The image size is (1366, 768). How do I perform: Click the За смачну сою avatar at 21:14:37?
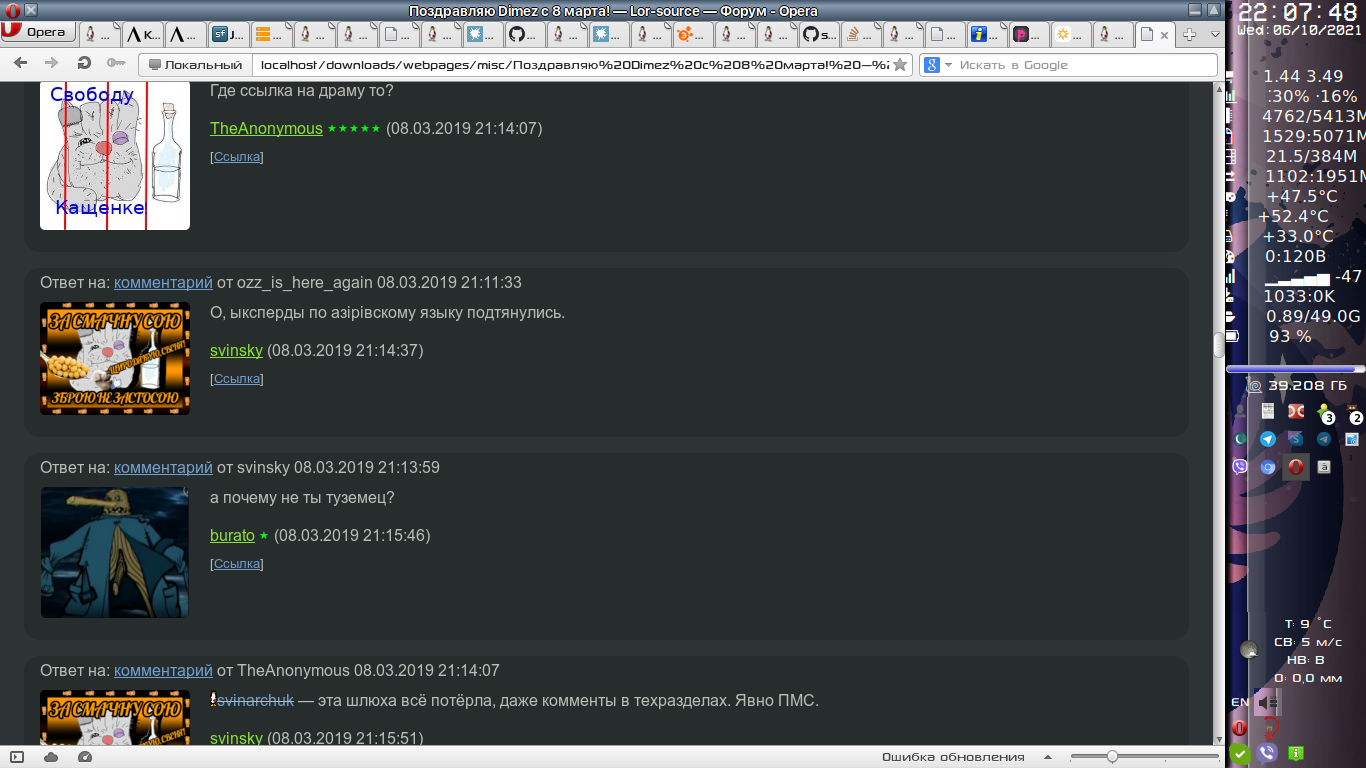tap(115, 358)
